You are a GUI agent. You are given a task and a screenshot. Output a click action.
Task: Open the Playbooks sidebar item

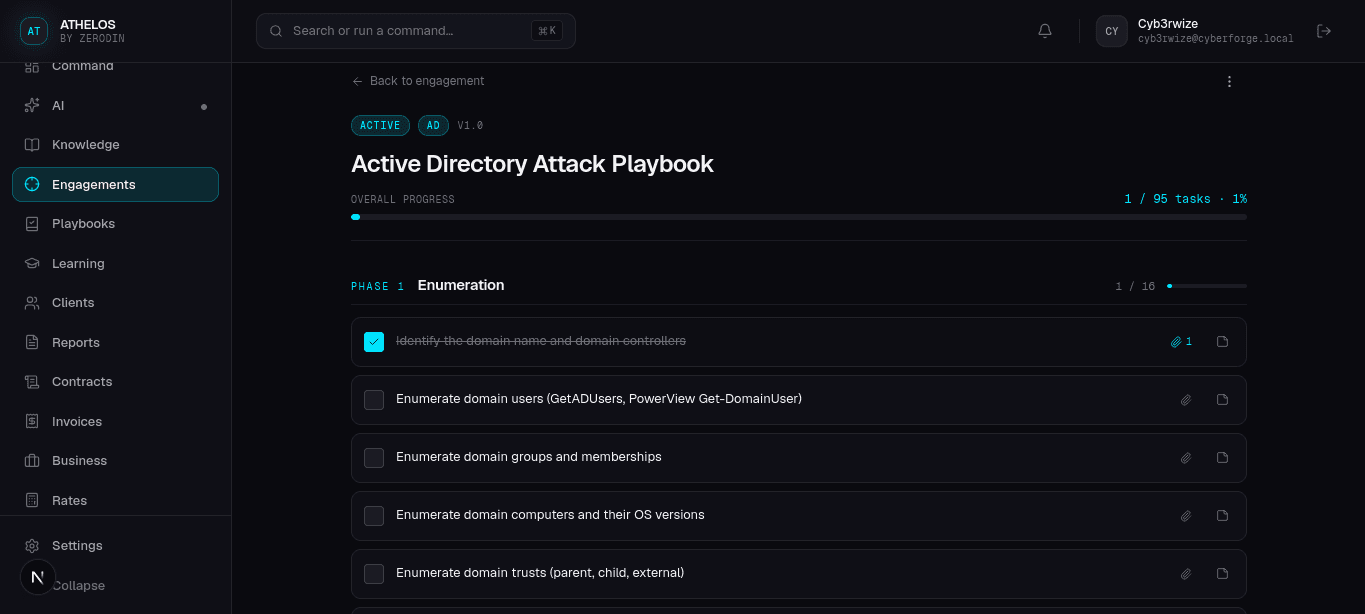(115, 224)
